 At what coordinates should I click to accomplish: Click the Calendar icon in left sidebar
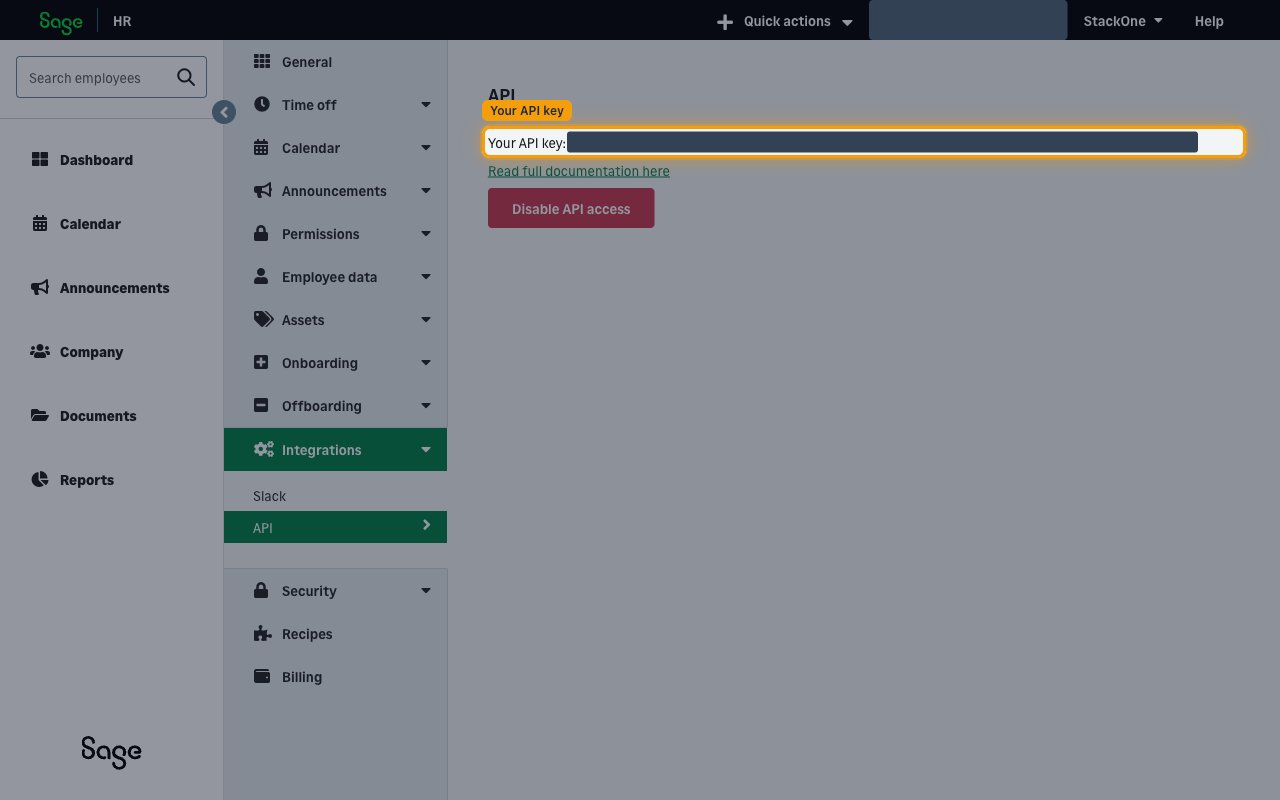40,224
